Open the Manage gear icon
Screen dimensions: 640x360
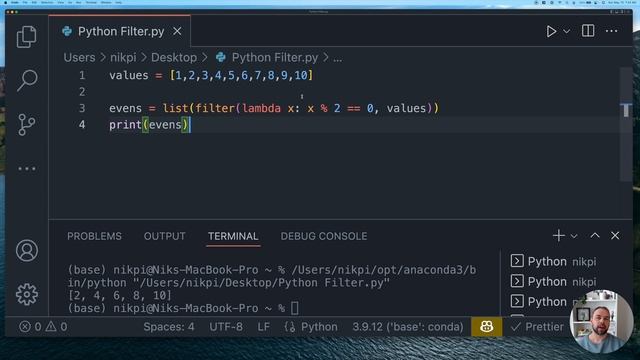point(27,294)
